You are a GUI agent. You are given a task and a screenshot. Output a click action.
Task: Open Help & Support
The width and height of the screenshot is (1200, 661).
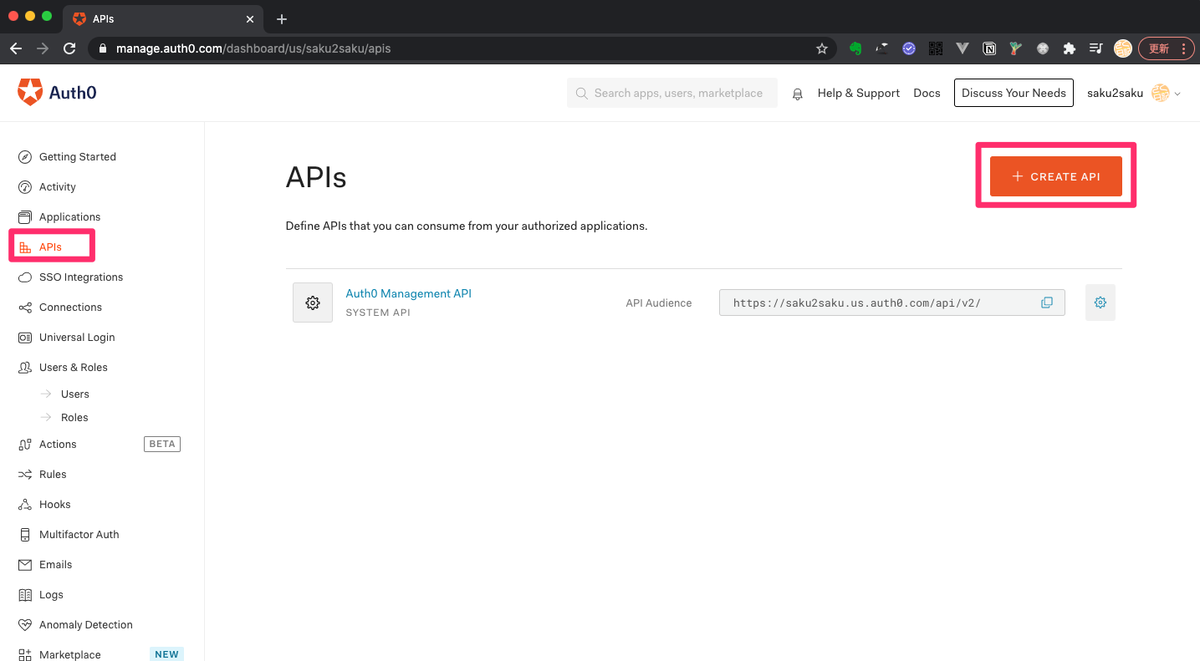pos(858,93)
